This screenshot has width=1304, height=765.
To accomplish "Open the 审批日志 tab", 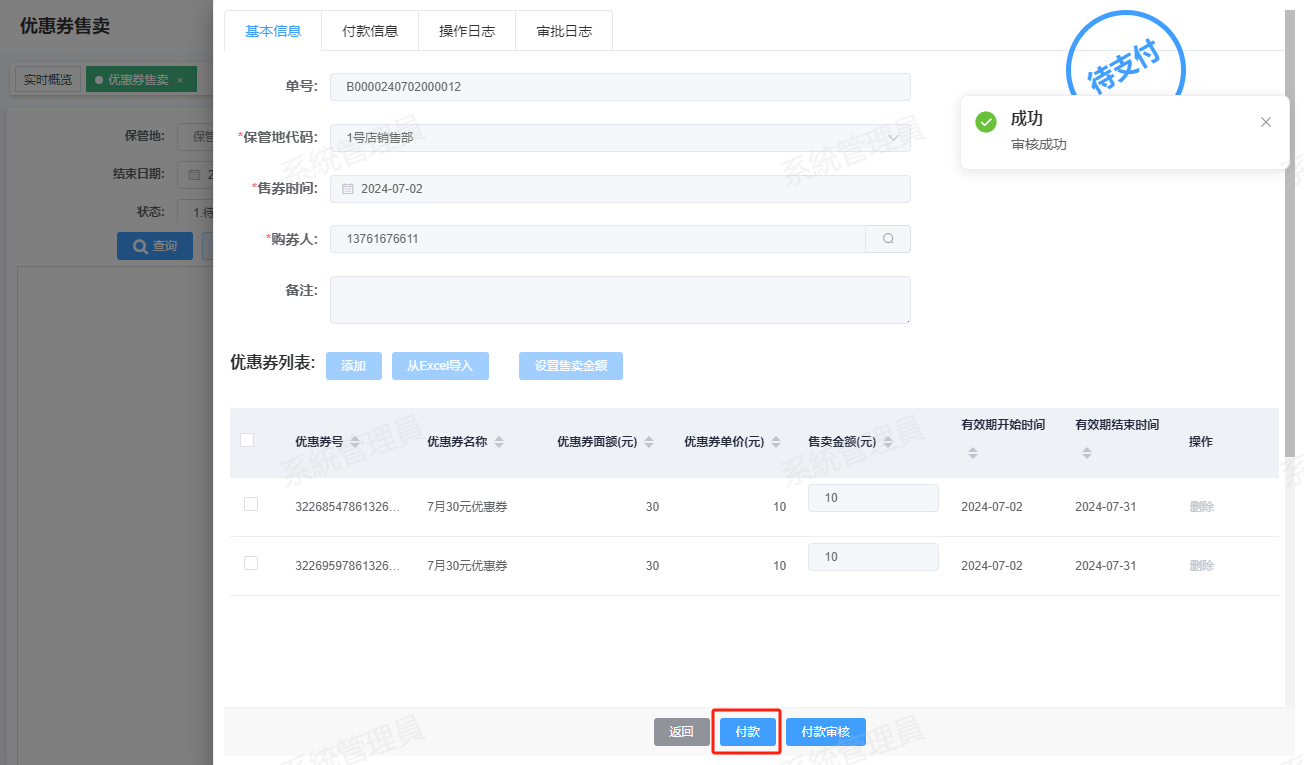I will (564, 31).
